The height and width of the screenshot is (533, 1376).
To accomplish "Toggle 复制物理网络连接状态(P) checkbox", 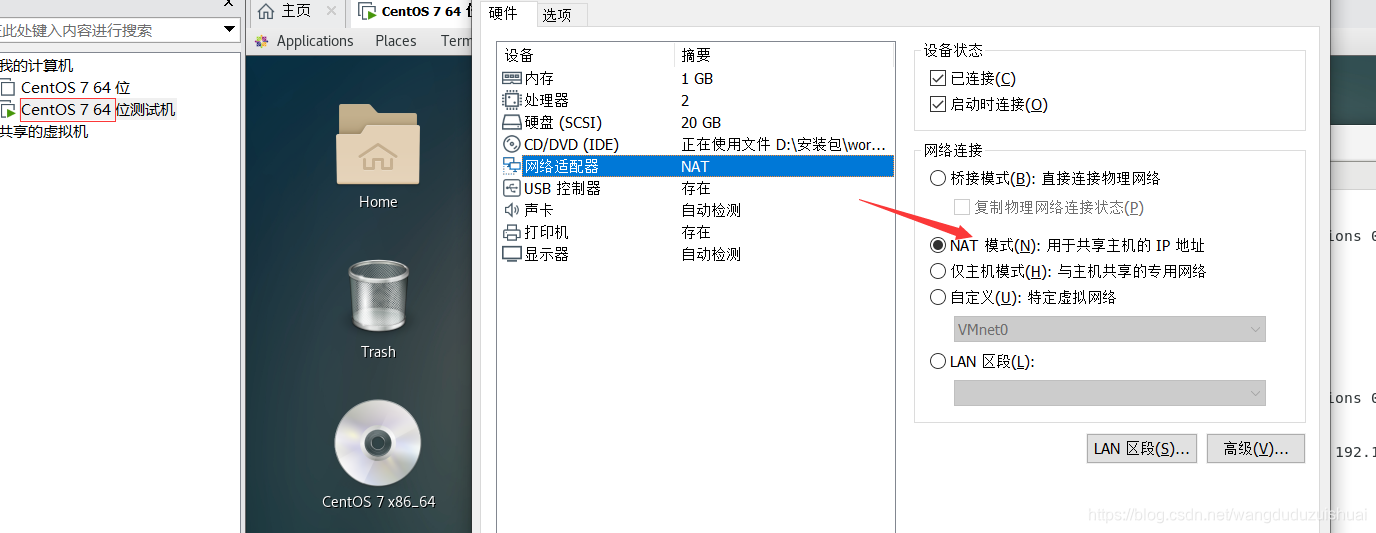I will pyautogui.click(x=962, y=207).
